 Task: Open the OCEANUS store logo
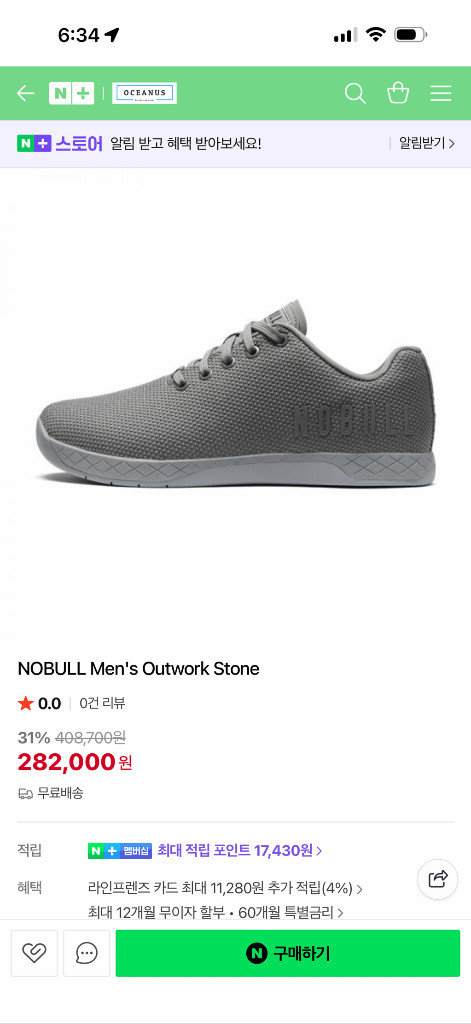(144, 93)
